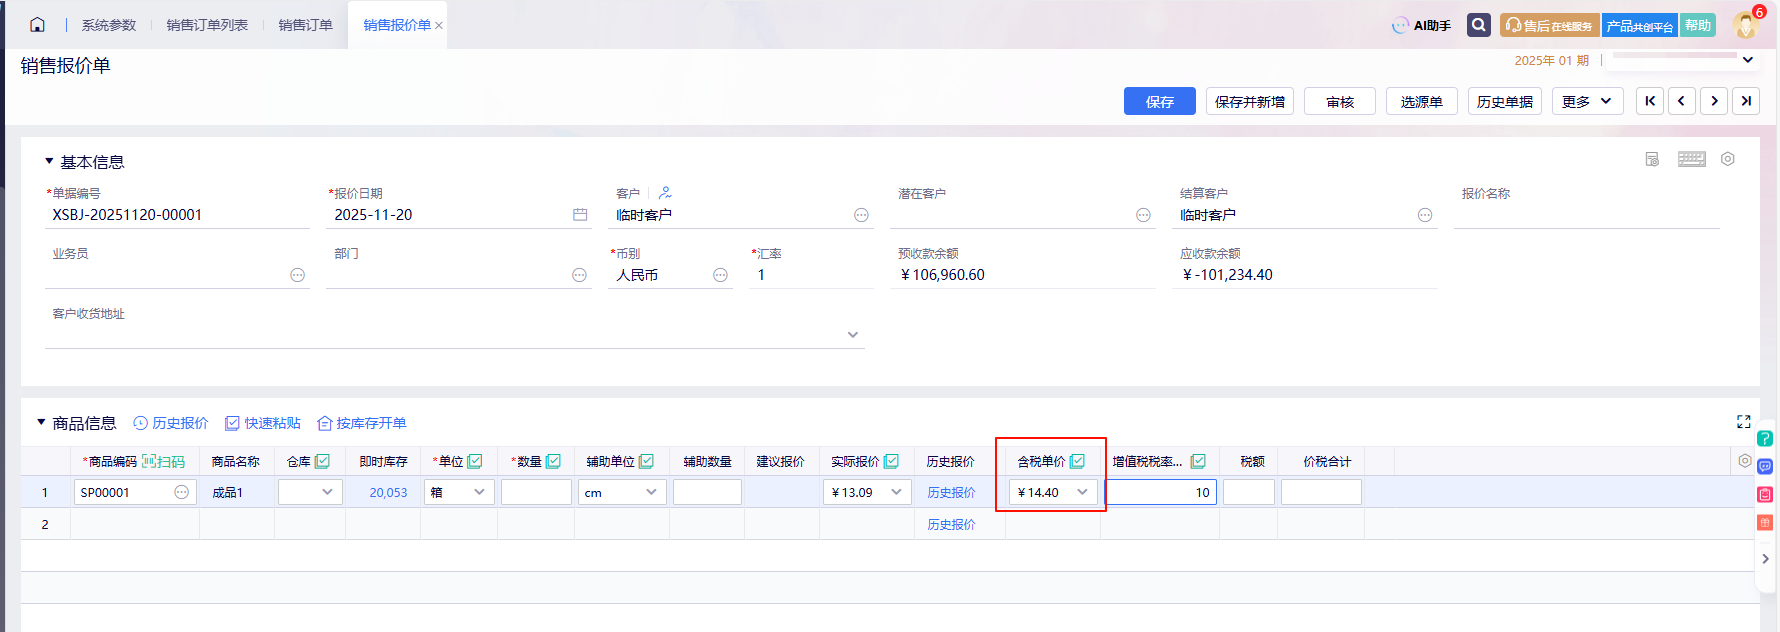Screen dimensions: 1780x632
Task: Click 按库存开单 link
Action: (362, 423)
